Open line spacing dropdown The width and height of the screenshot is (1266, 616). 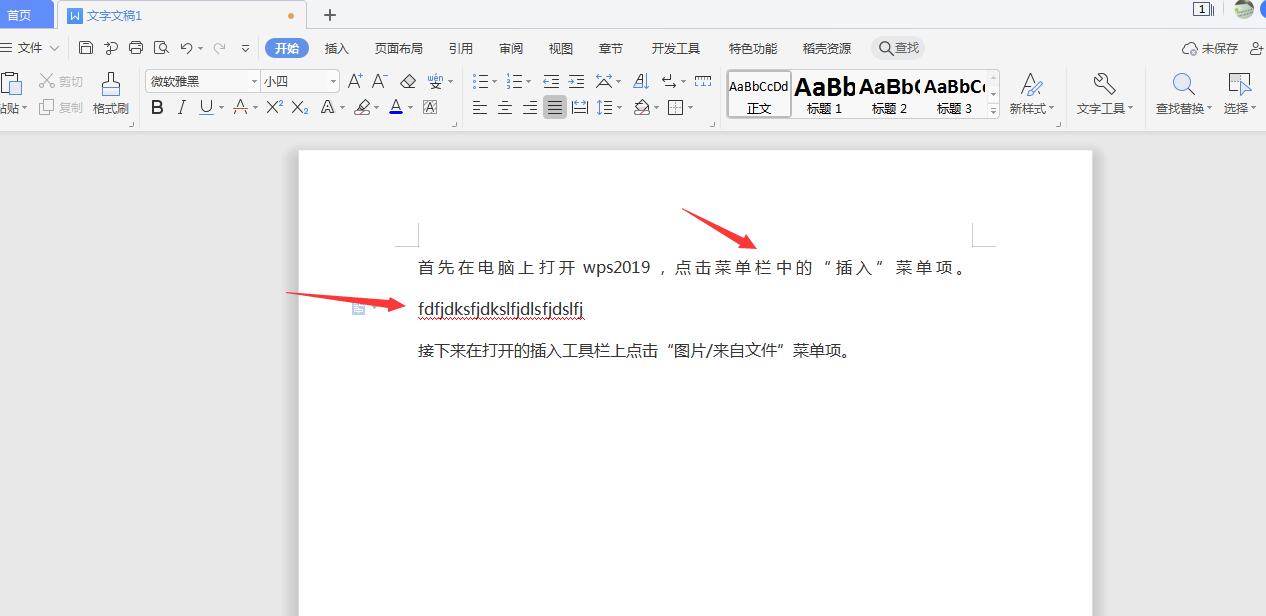click(x=619, y=108)
